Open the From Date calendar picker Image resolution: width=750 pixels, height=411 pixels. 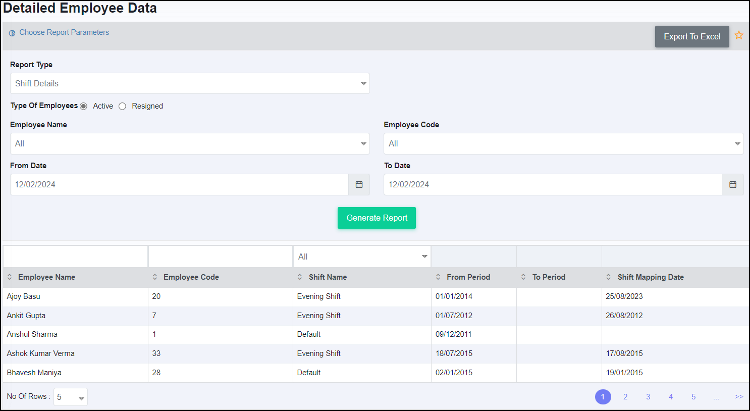coord(359,185)
